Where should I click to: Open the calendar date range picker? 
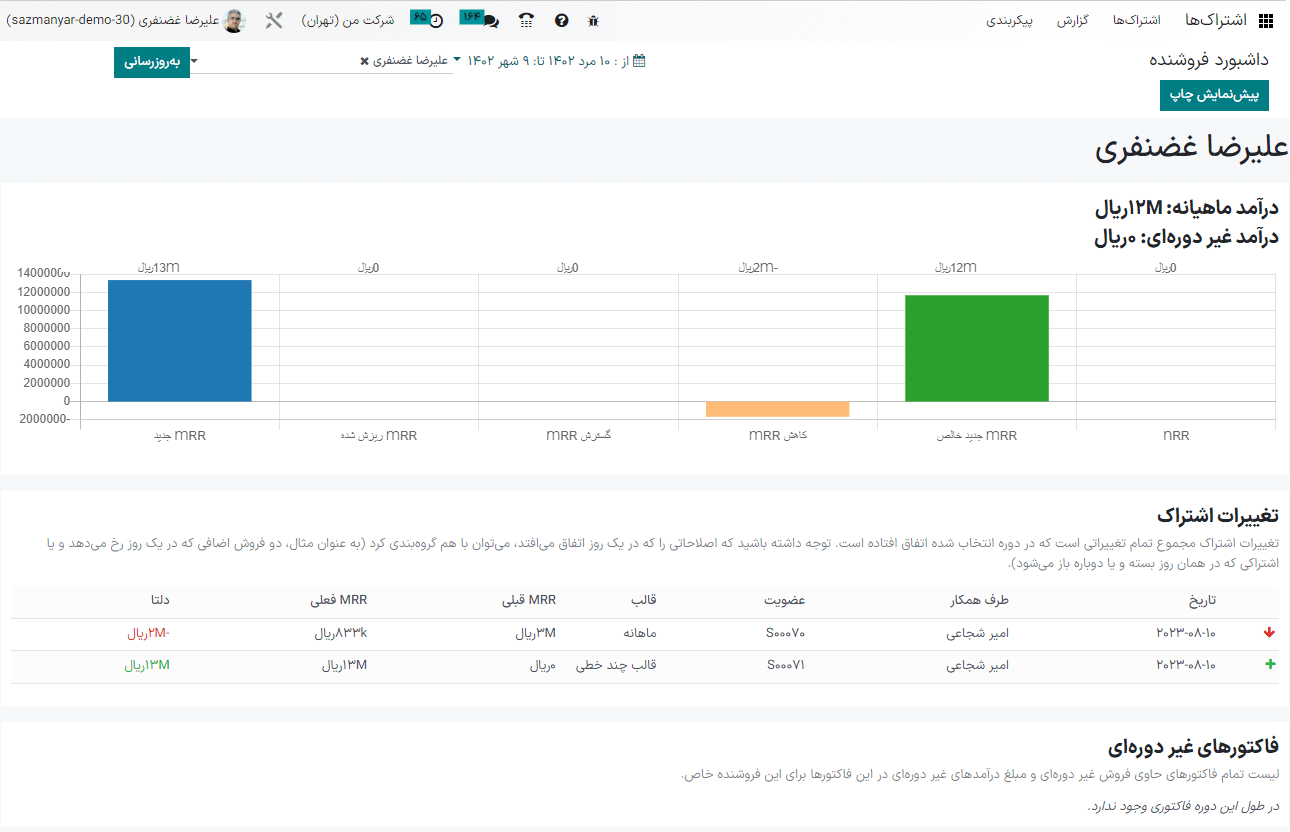639,60
